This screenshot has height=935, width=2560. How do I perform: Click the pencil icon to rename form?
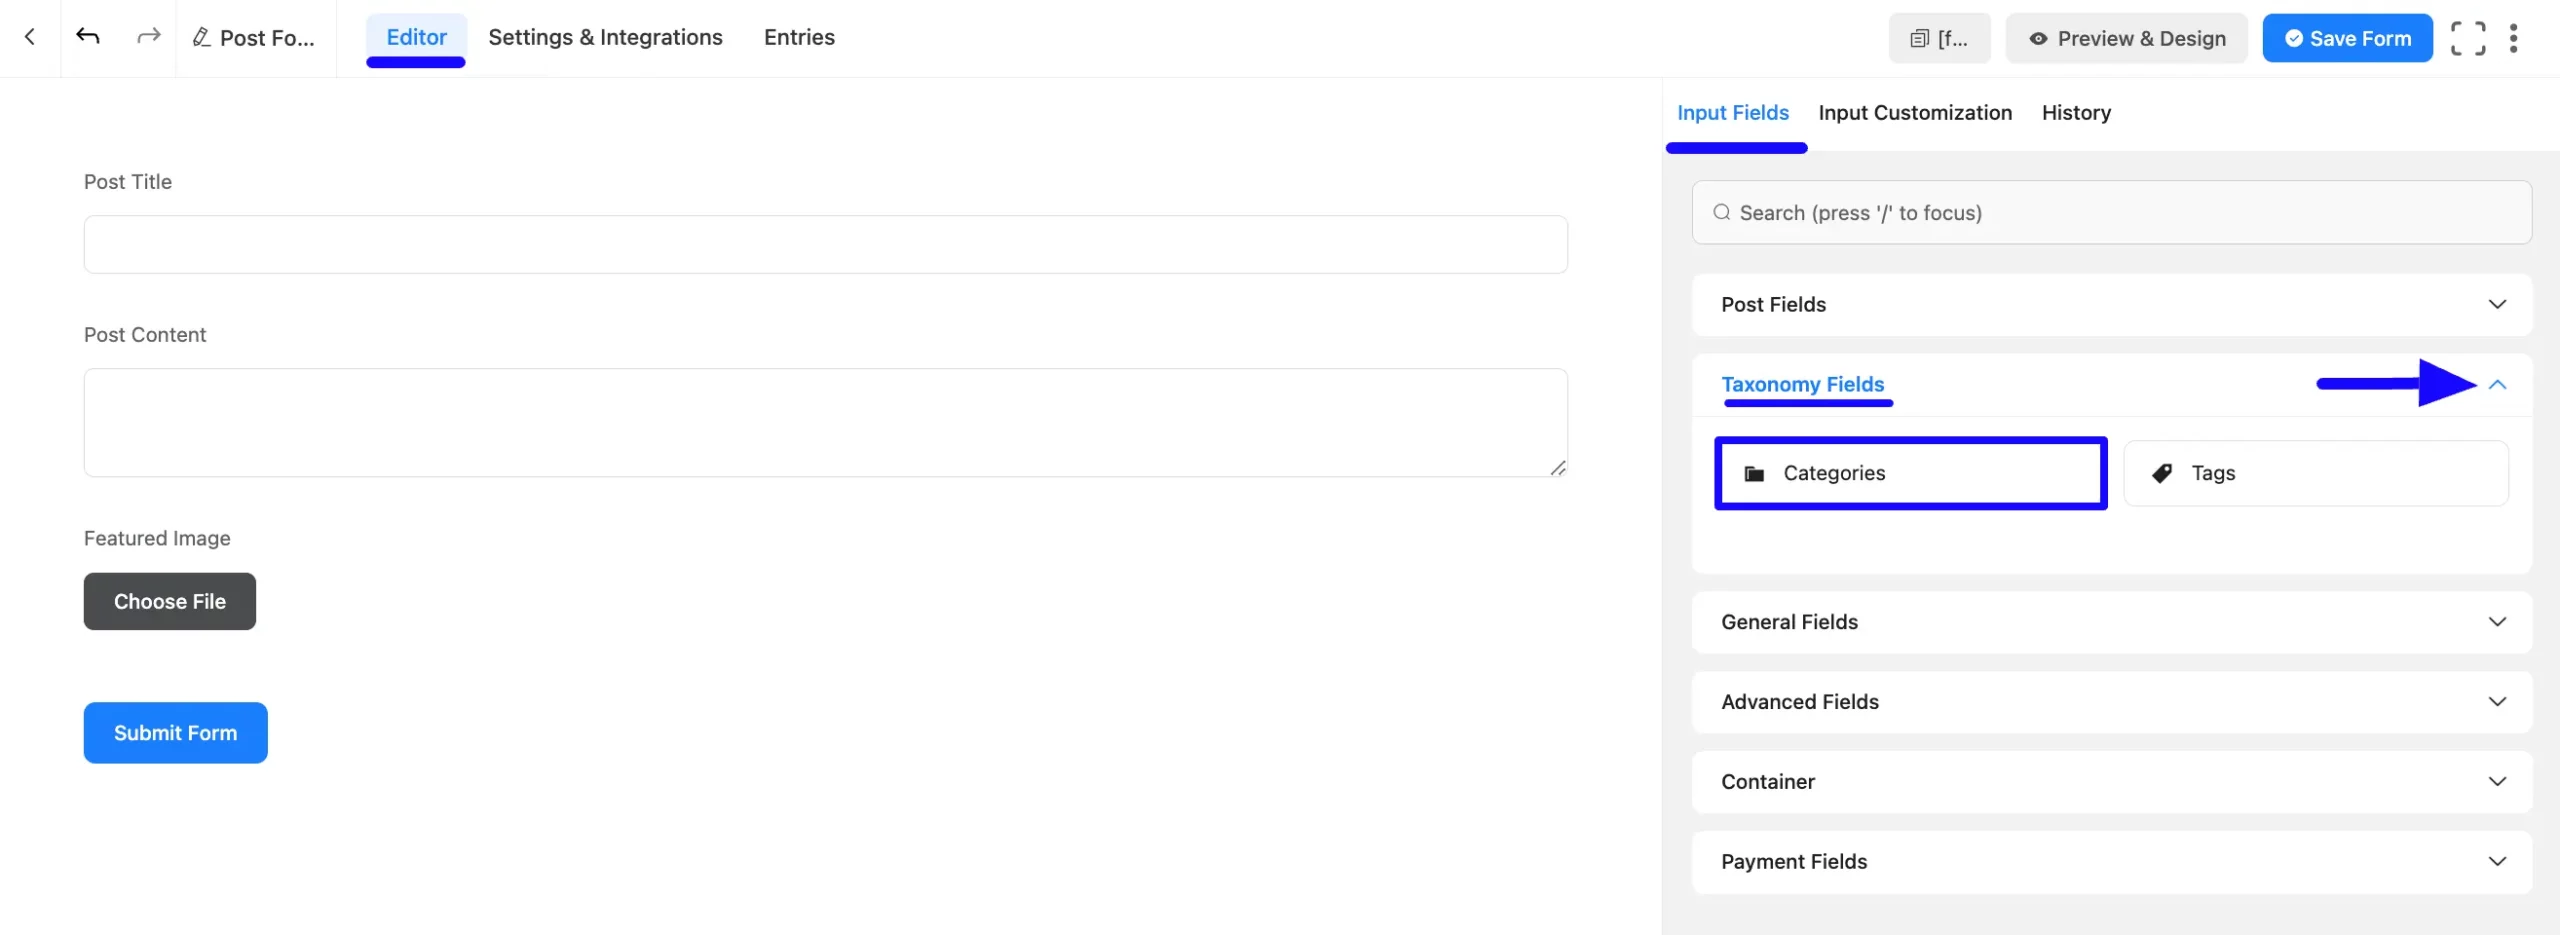tap(201, 38)
